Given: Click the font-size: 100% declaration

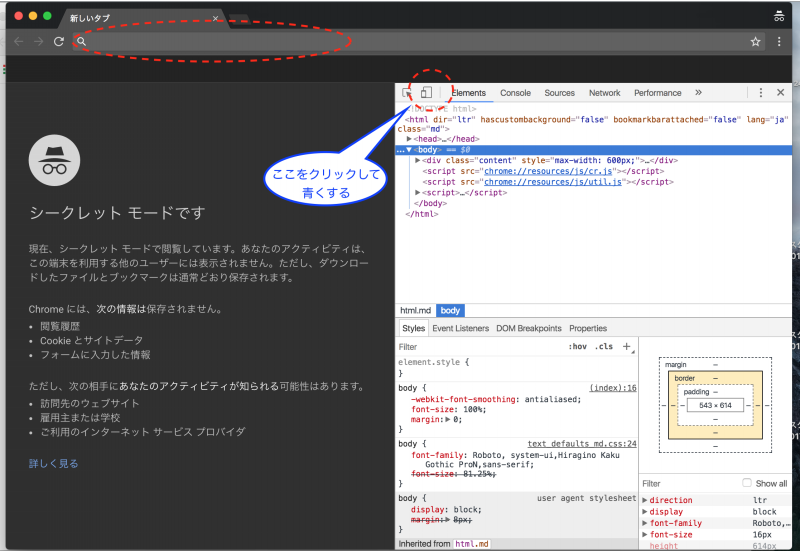Looking at the screenshot, I should pyautogui.click(x=448, y=409).
